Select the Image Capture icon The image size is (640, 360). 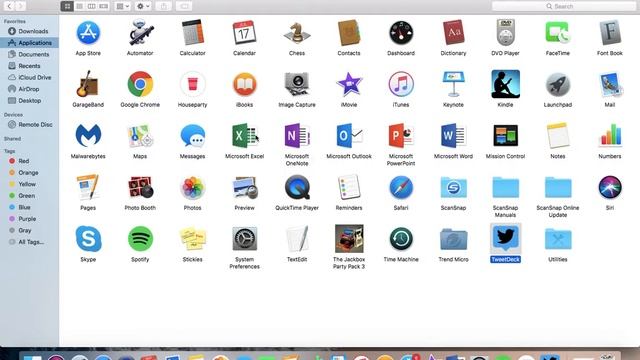click(x=297, y=84)
